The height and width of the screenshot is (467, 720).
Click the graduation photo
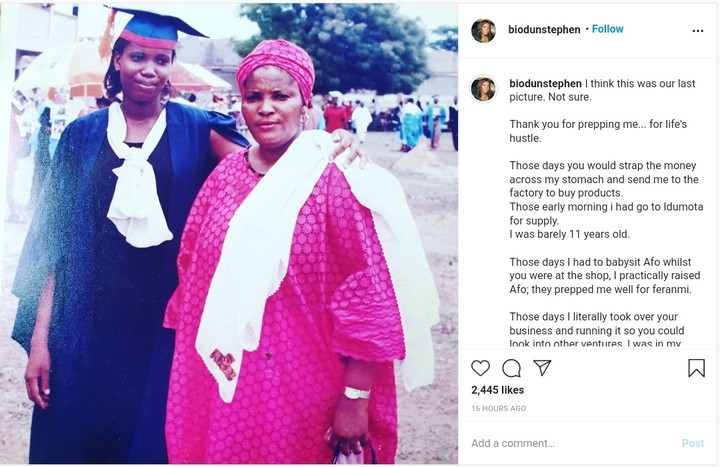point(229,234)
